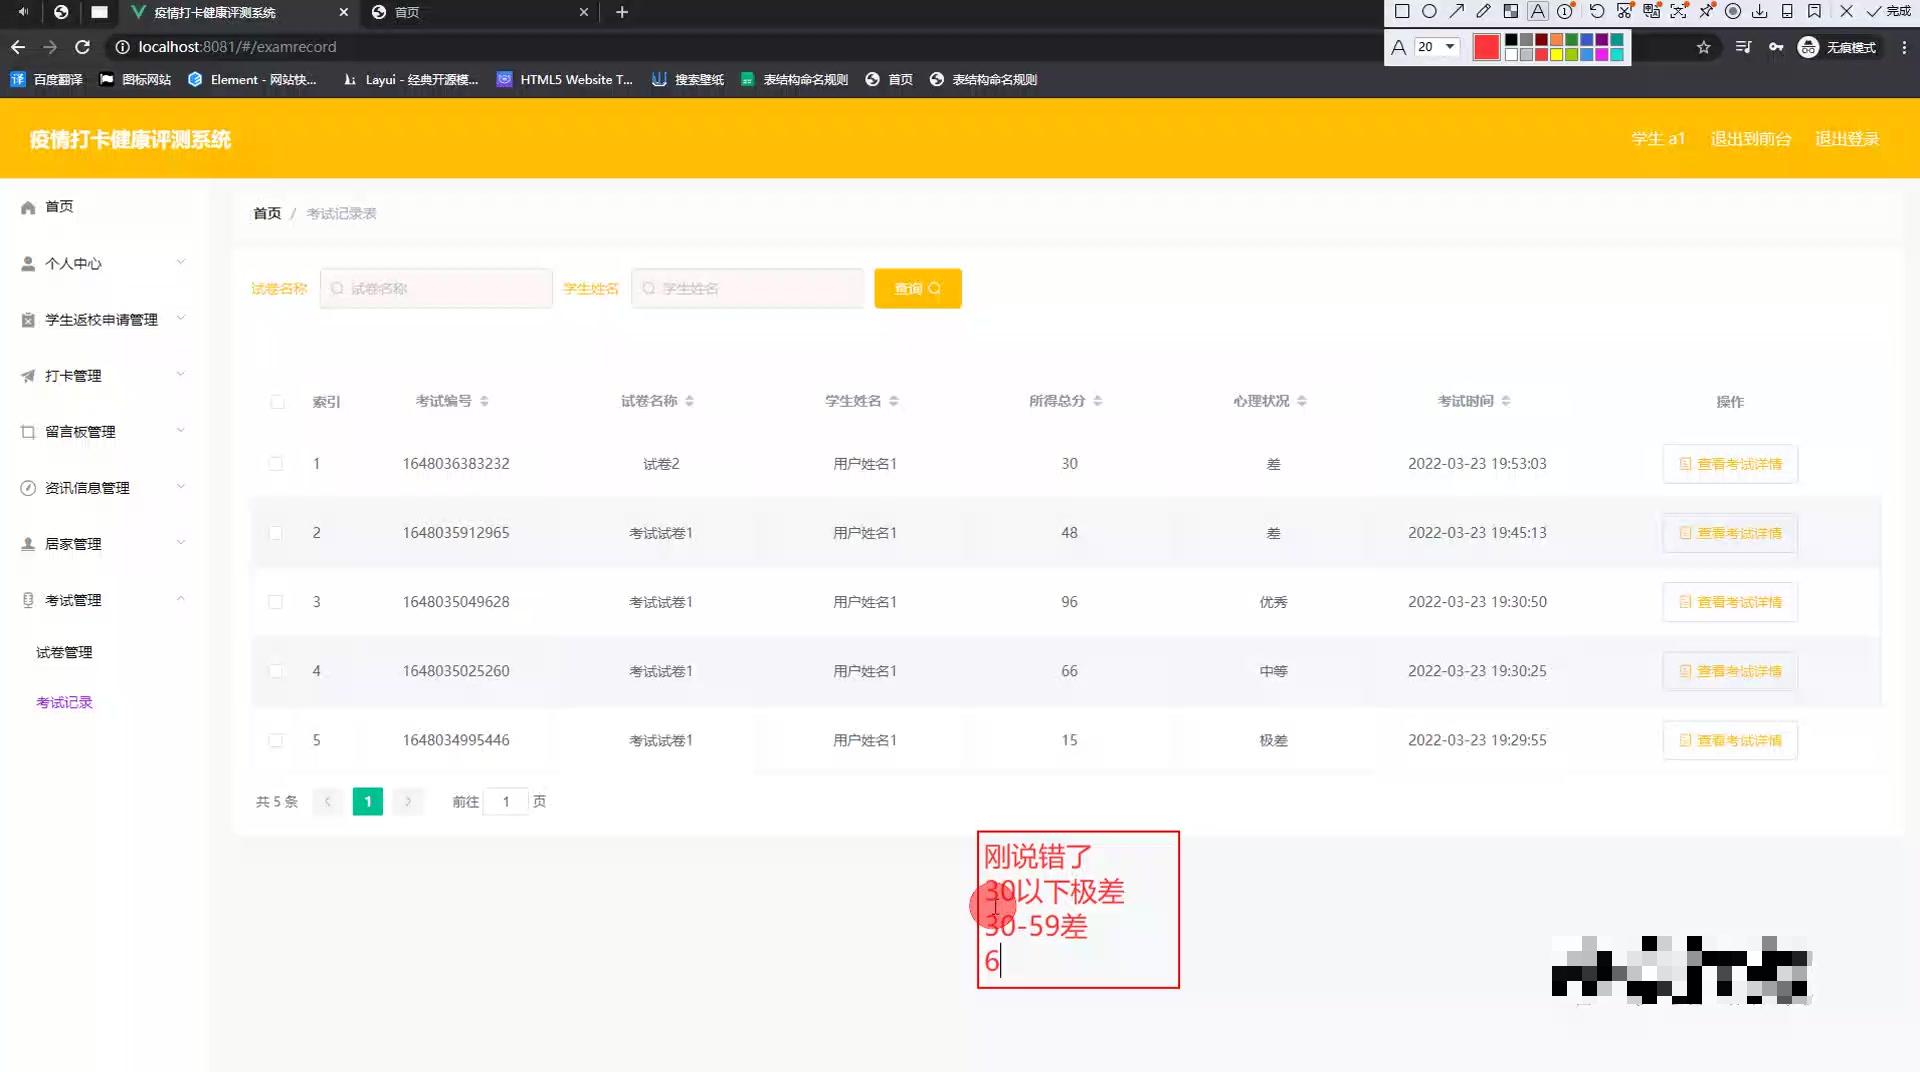View exam details for the 试卷2 row
Image resolution: width=1920 pixels, height=1072 pixels.
(1730, 464)
